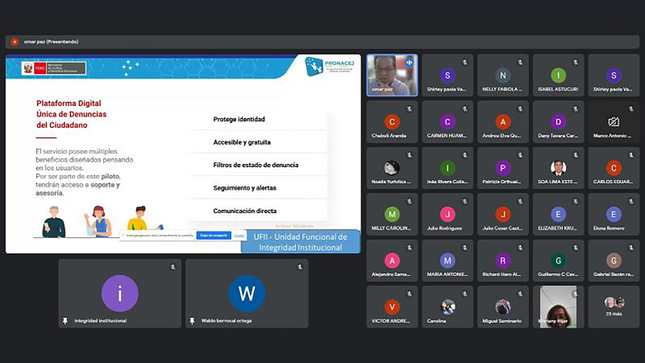
Task: Click 'Comunicación directa' row on slide
Action: coord(259,211)
